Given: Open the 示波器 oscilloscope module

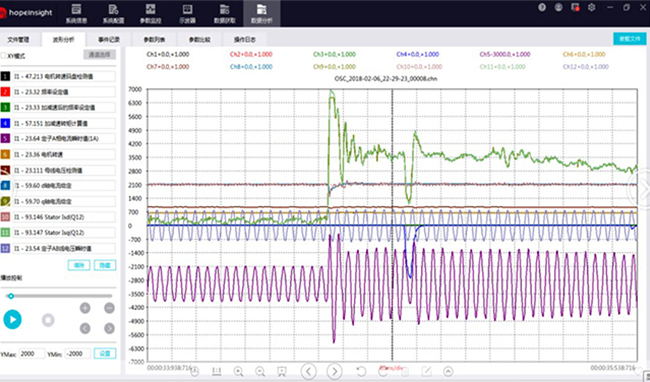Looking at the screenshot, I should pos(187,13).
